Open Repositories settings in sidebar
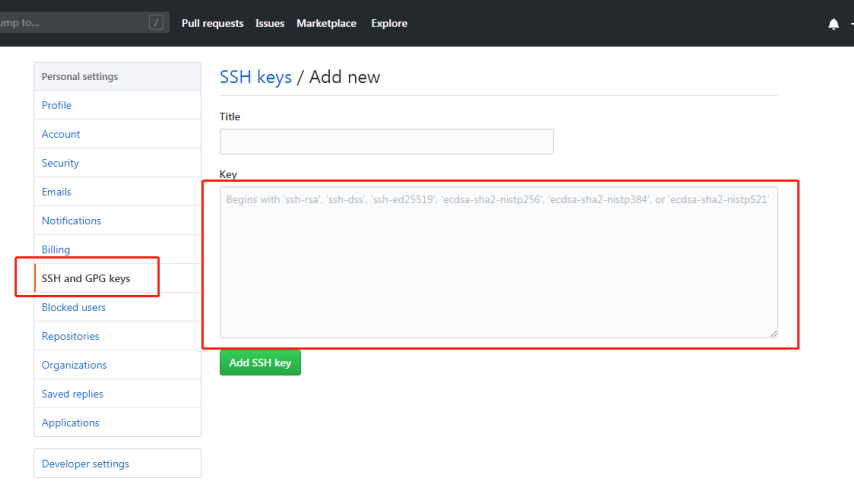 [x=117, y=336]
